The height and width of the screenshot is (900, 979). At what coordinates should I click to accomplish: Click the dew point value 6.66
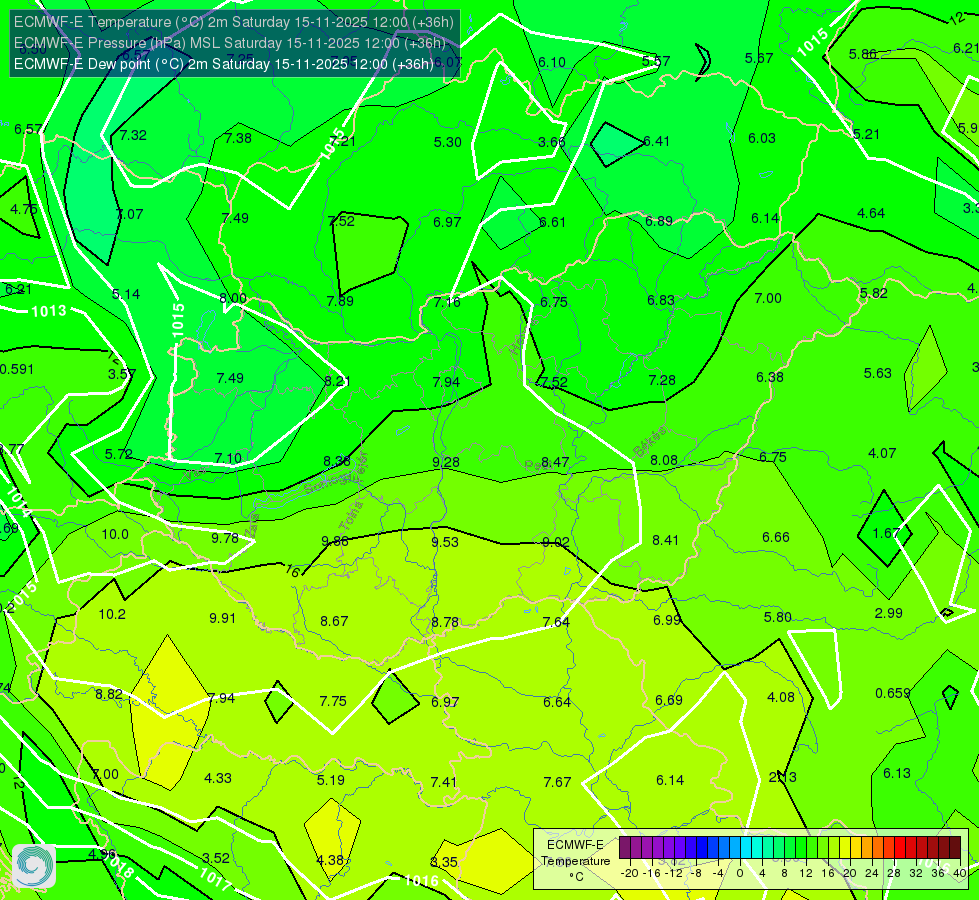coord(775,537)
